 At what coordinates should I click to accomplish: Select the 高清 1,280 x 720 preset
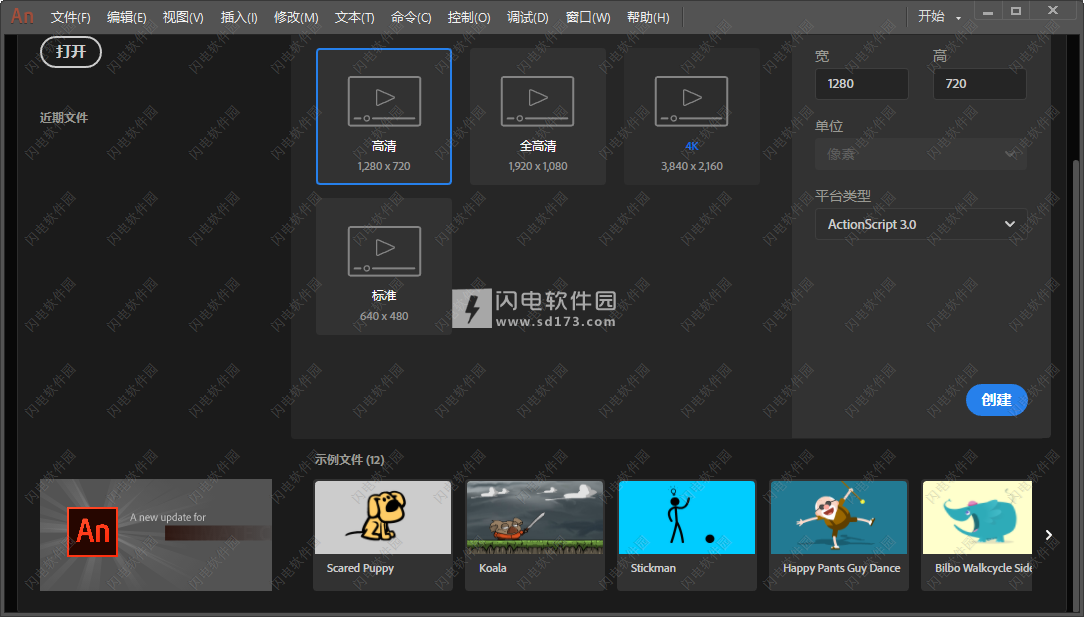(x=384, y=116)
